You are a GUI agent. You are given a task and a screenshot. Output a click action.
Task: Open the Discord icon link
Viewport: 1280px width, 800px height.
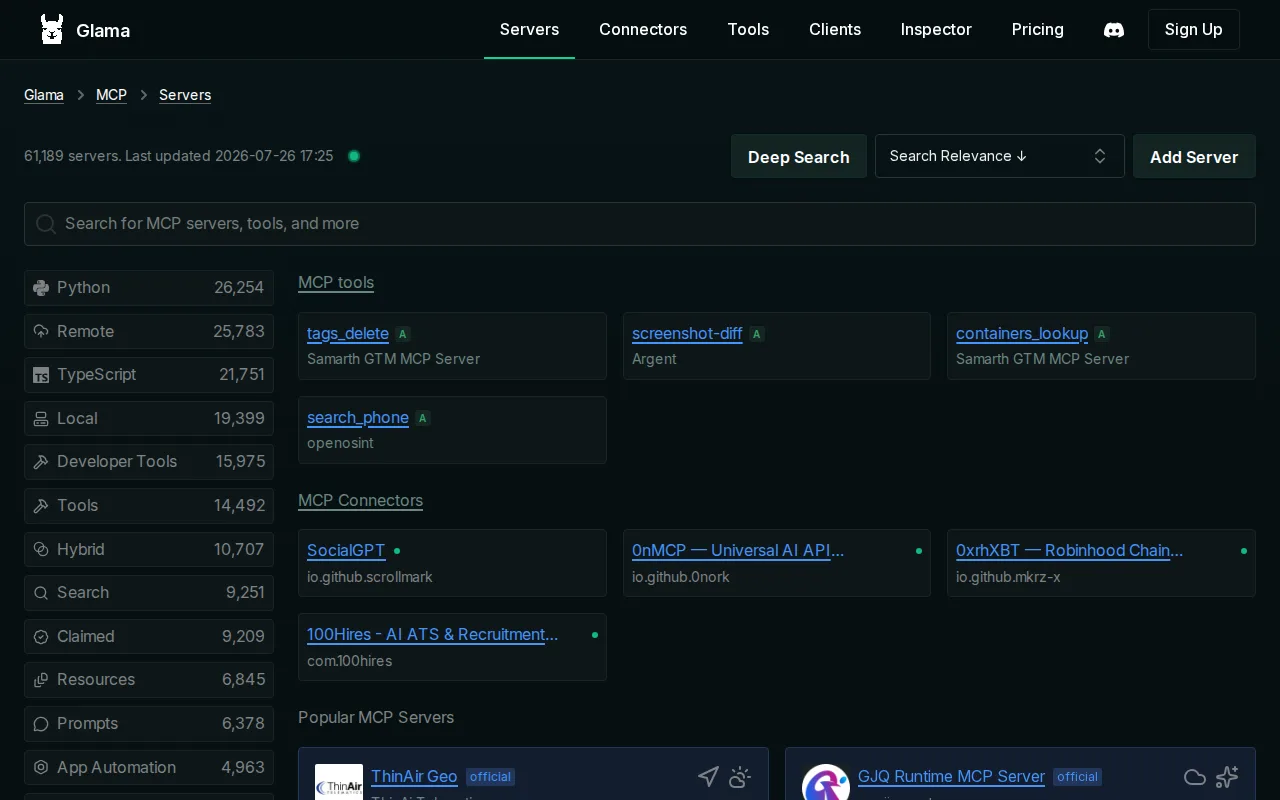pyautogui.click(x=1113, y=30)
